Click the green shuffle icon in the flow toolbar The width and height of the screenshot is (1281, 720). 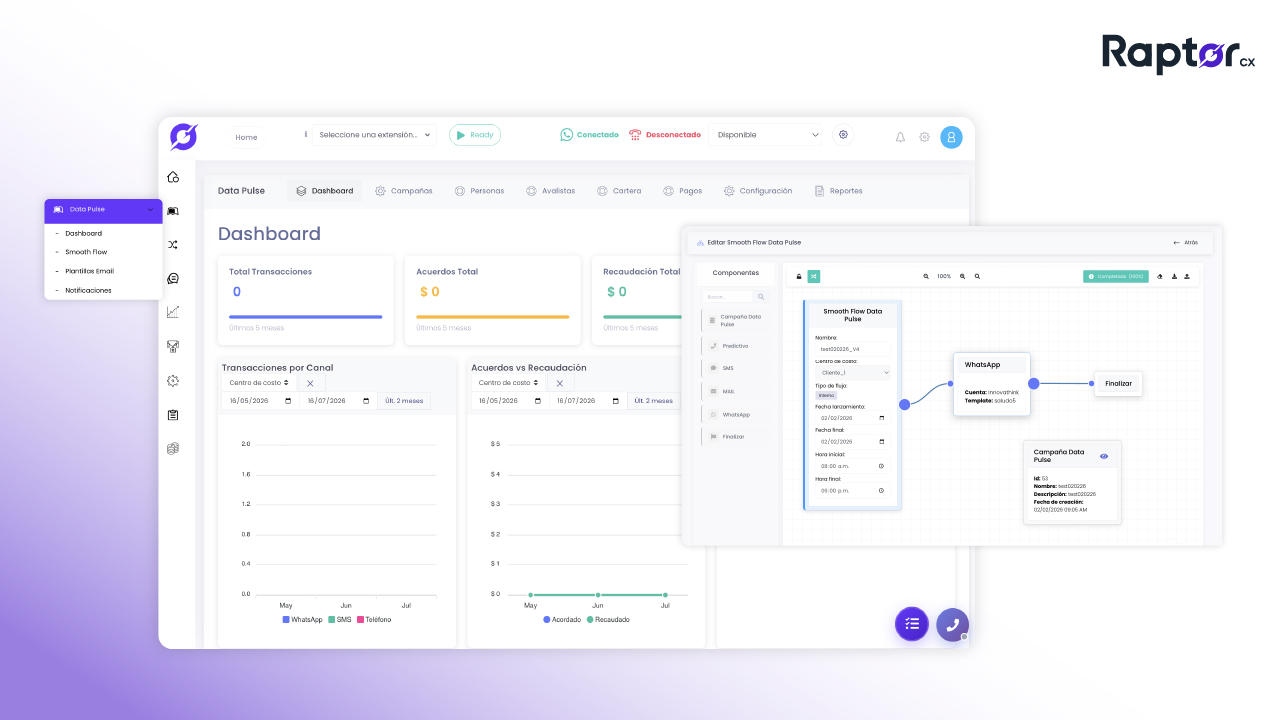[x=814, y=276]
